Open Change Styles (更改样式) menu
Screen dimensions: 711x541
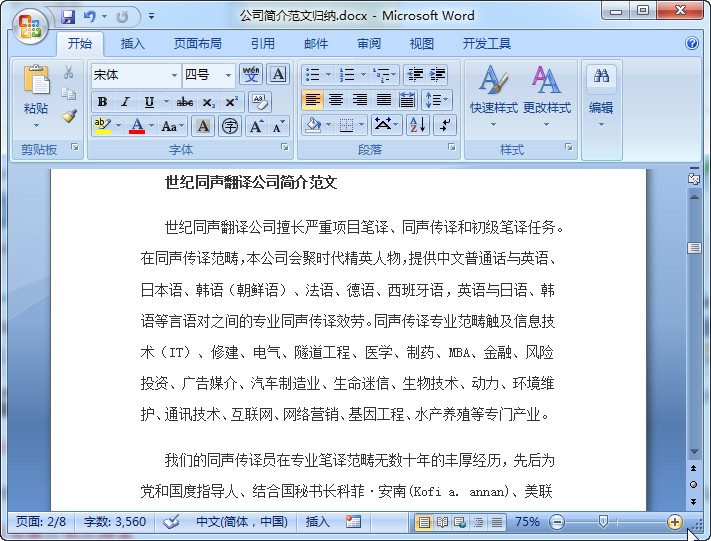(546, 95)
